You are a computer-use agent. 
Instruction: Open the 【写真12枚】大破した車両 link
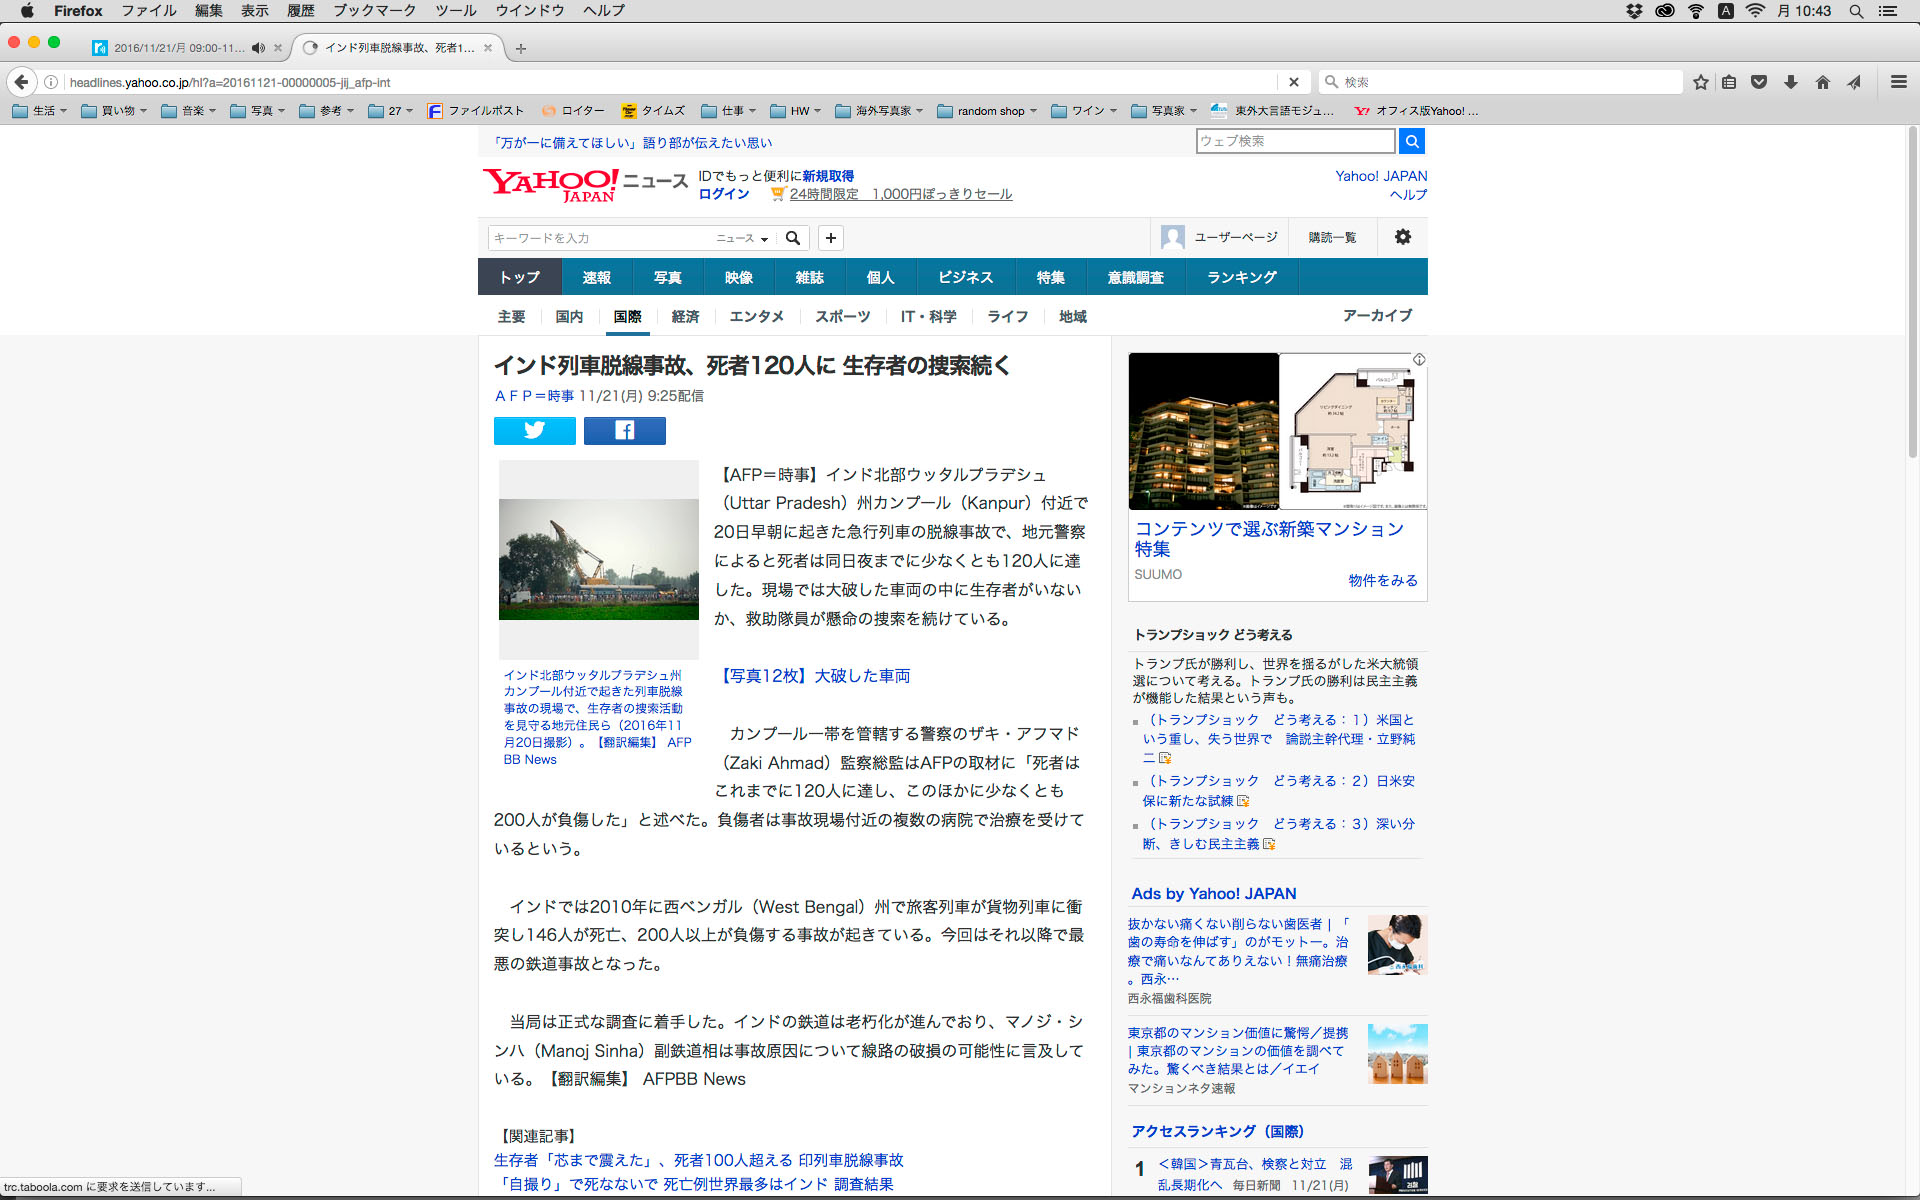click(815, 676)
